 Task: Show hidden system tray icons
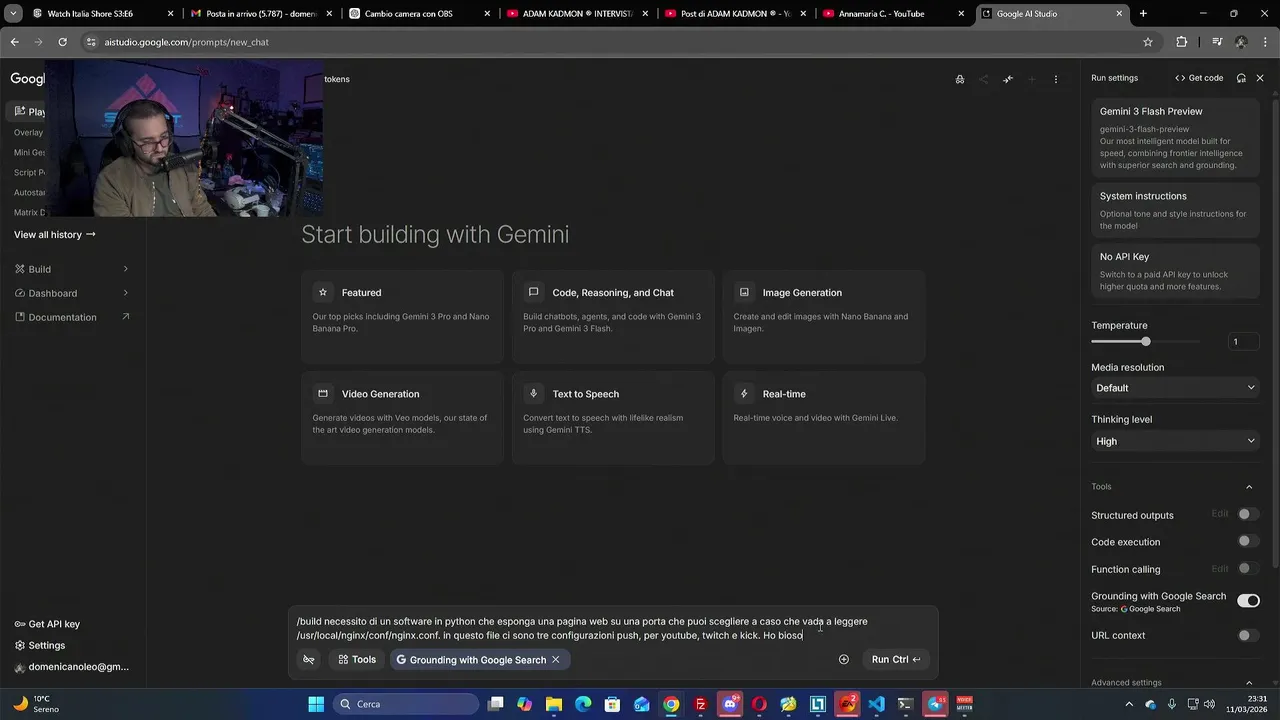point(1131,704)
